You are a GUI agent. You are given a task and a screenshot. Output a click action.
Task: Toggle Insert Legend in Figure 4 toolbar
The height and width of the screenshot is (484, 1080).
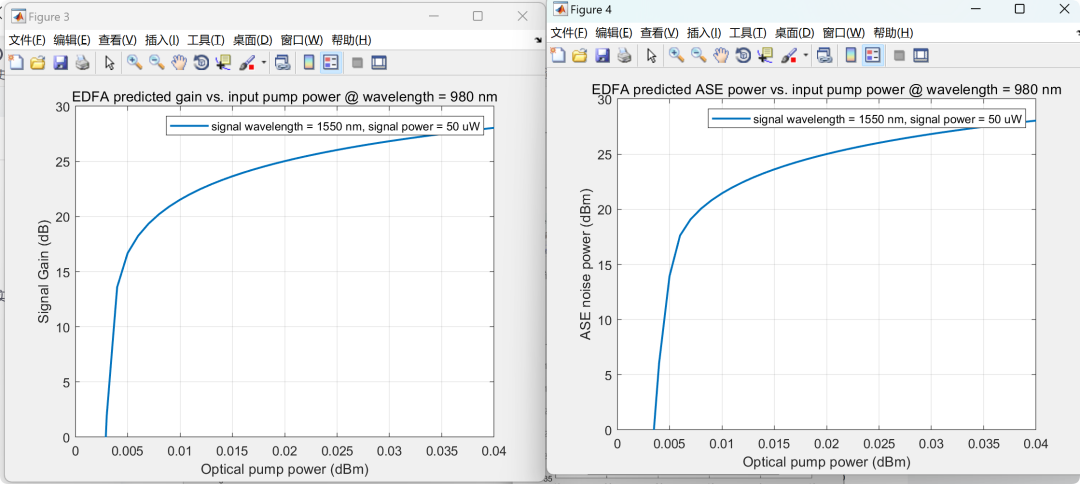(x=873, y=55)
